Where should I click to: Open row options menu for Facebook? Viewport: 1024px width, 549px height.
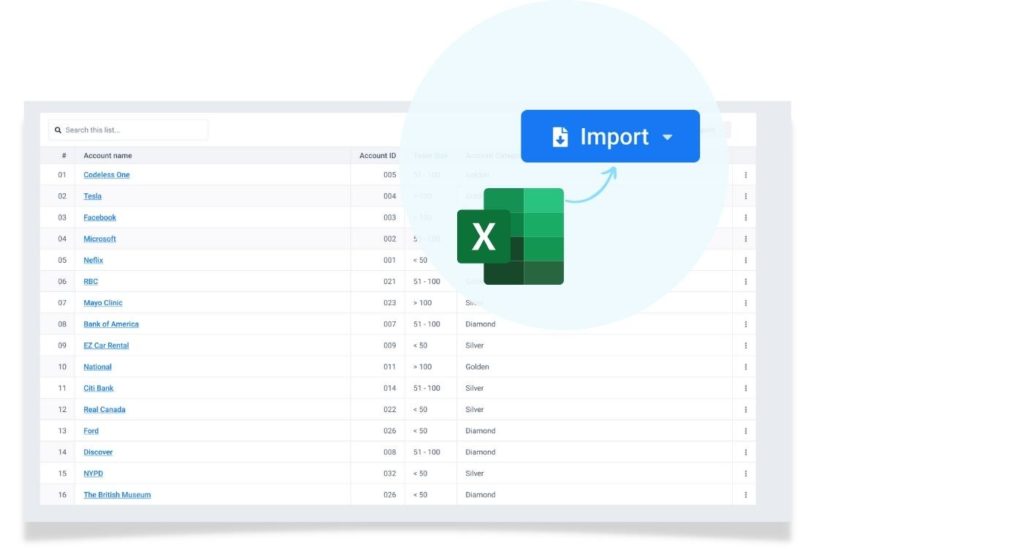point(745,217)
